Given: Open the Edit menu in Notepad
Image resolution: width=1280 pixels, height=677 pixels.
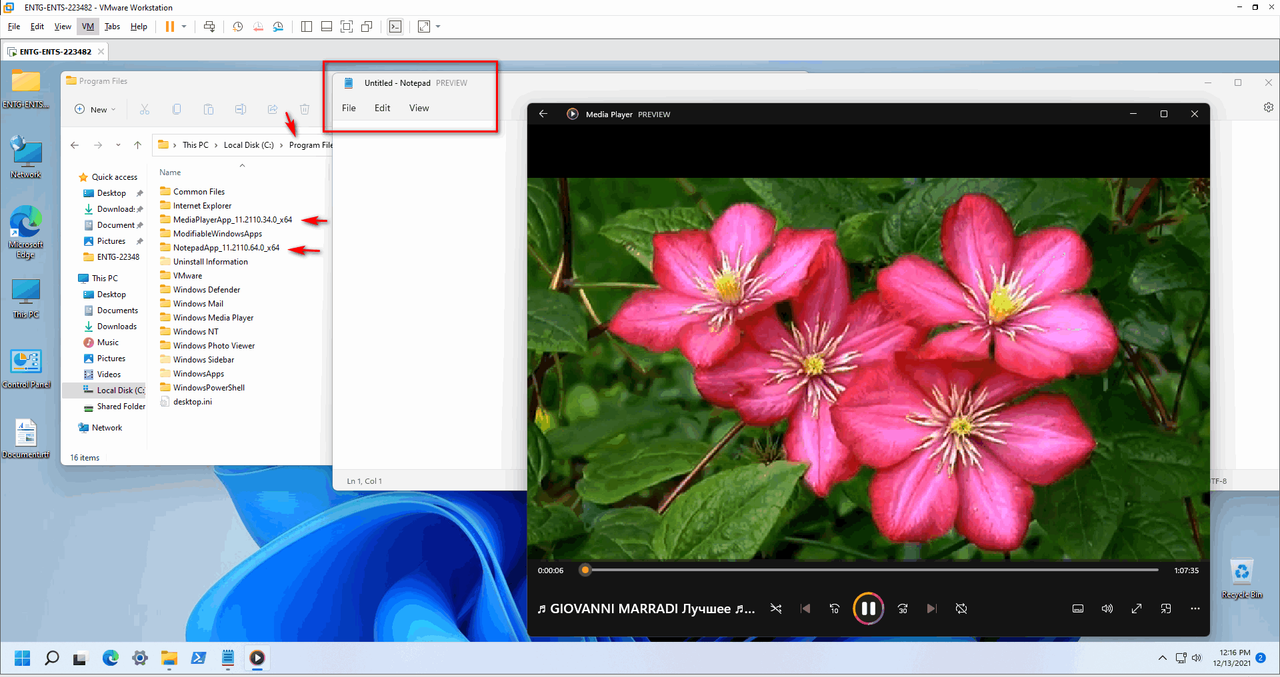Looking at the screenshot, I should point(382,108).
